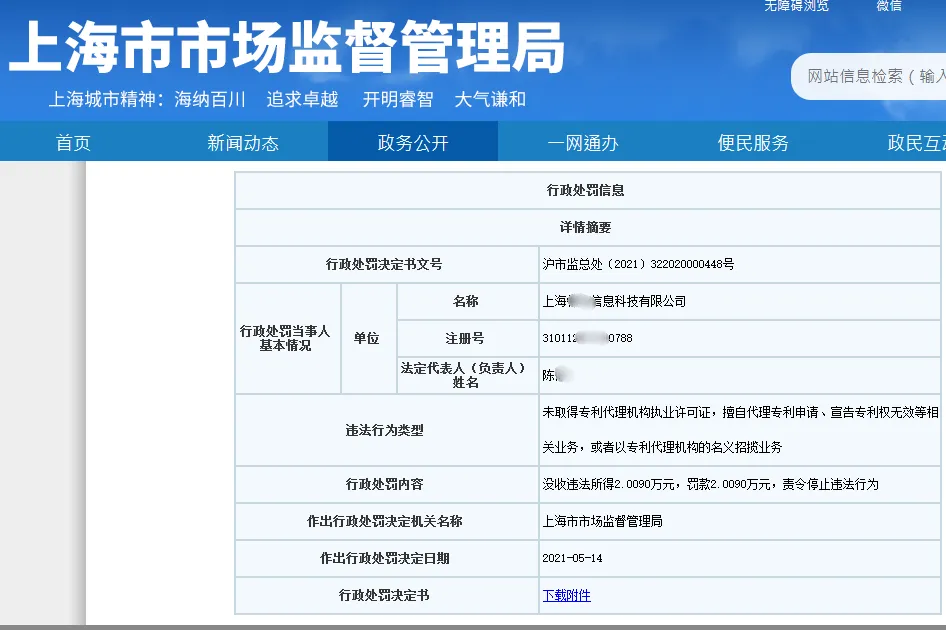
Task: Click the decision number 沪市监总处（2021）322020000448号
Action: 638,264
